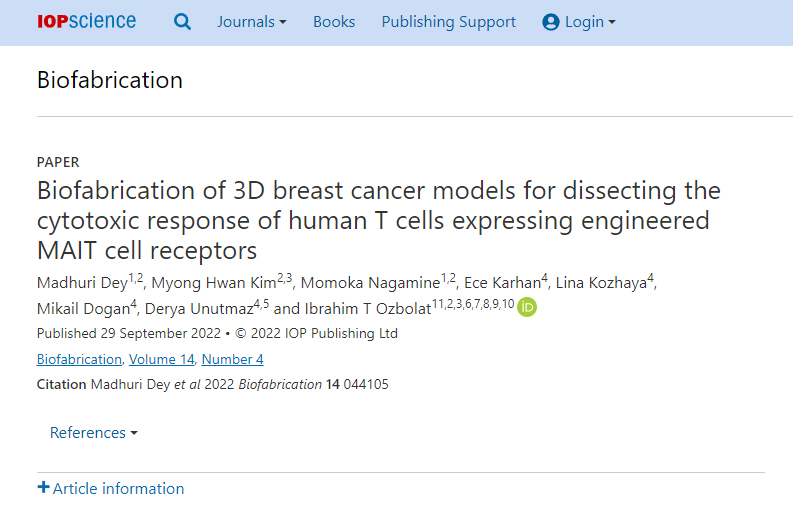Image resolution: width=793 pixels, height=528 pixels.
Task: Click author name Momoka Nagamine
Action: pos(371,283)
